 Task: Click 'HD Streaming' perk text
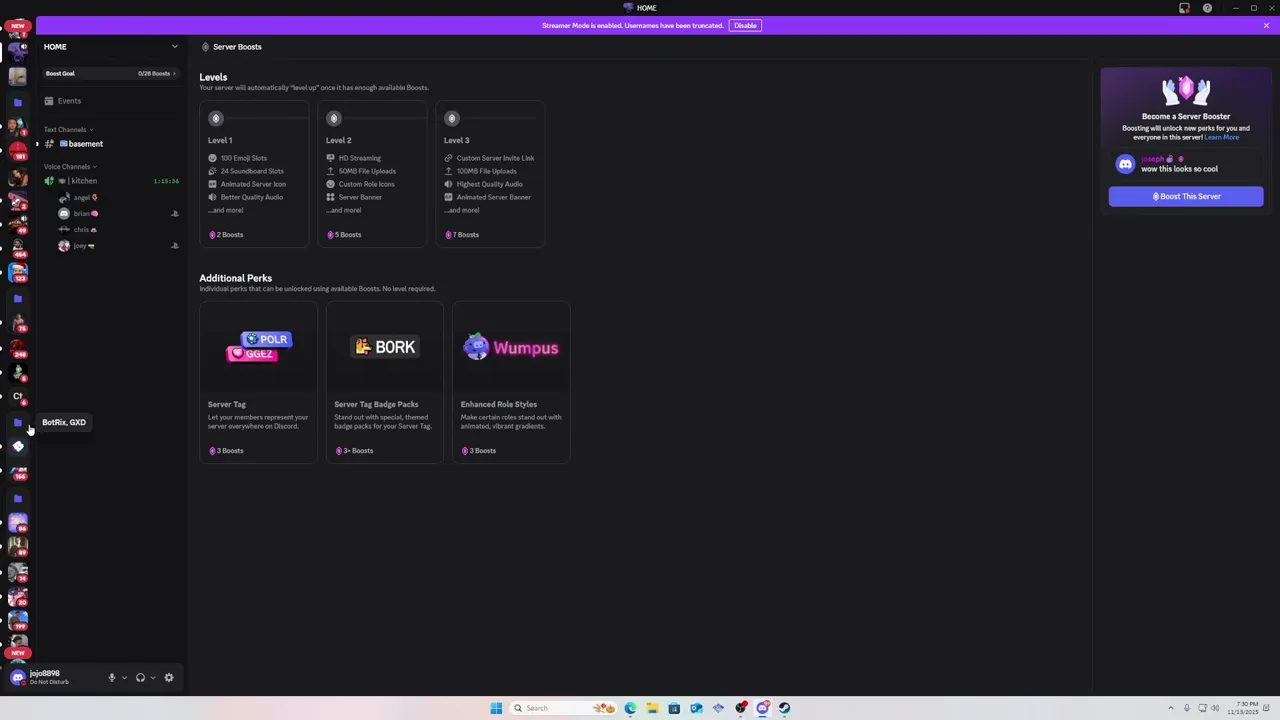point(360,158)
